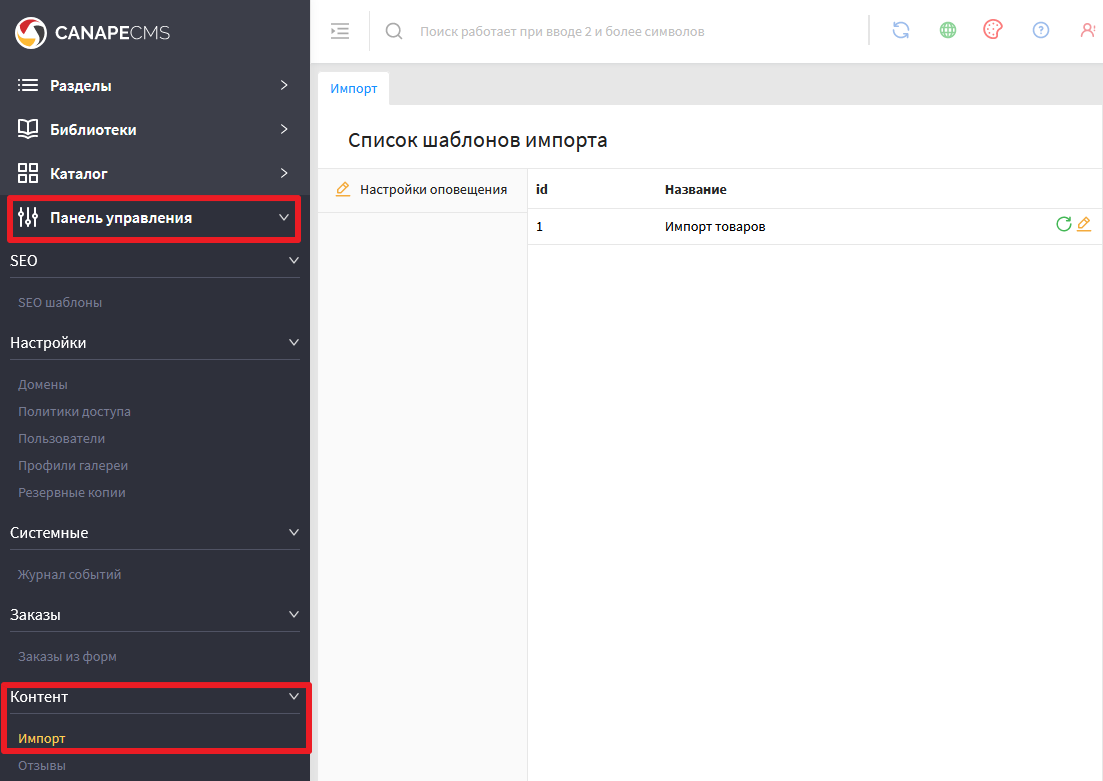Open Настройки оповещения
1103x781 pixels.
[432, 189]
